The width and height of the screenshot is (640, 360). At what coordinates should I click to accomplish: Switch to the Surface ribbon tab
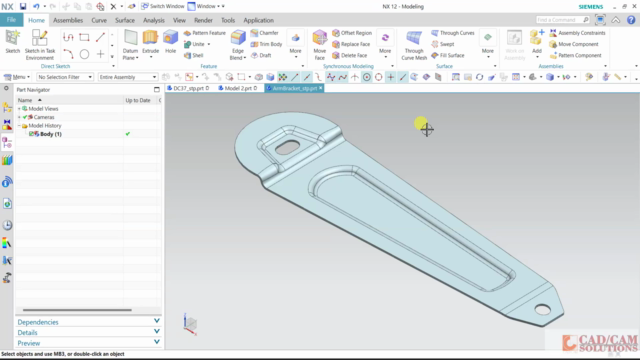click(x=124, y=20)
